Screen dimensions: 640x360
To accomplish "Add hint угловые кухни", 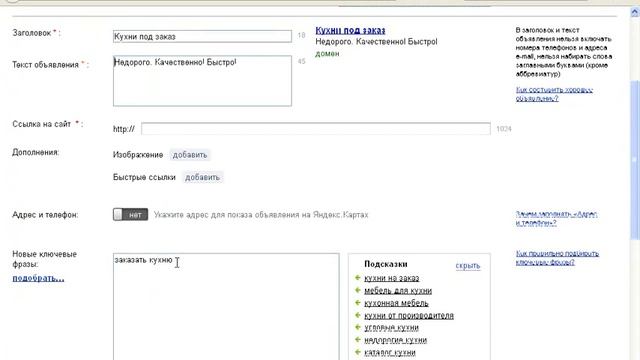I will [391, 328].
